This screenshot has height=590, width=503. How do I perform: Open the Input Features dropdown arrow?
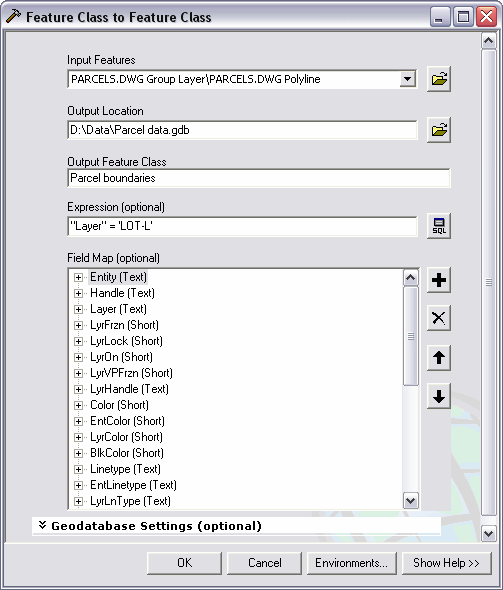[x=407, y=79]
